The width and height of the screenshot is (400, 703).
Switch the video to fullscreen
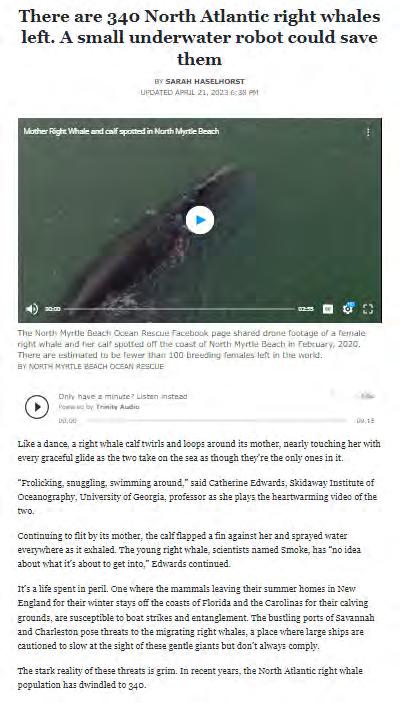(x=368, y=309)
